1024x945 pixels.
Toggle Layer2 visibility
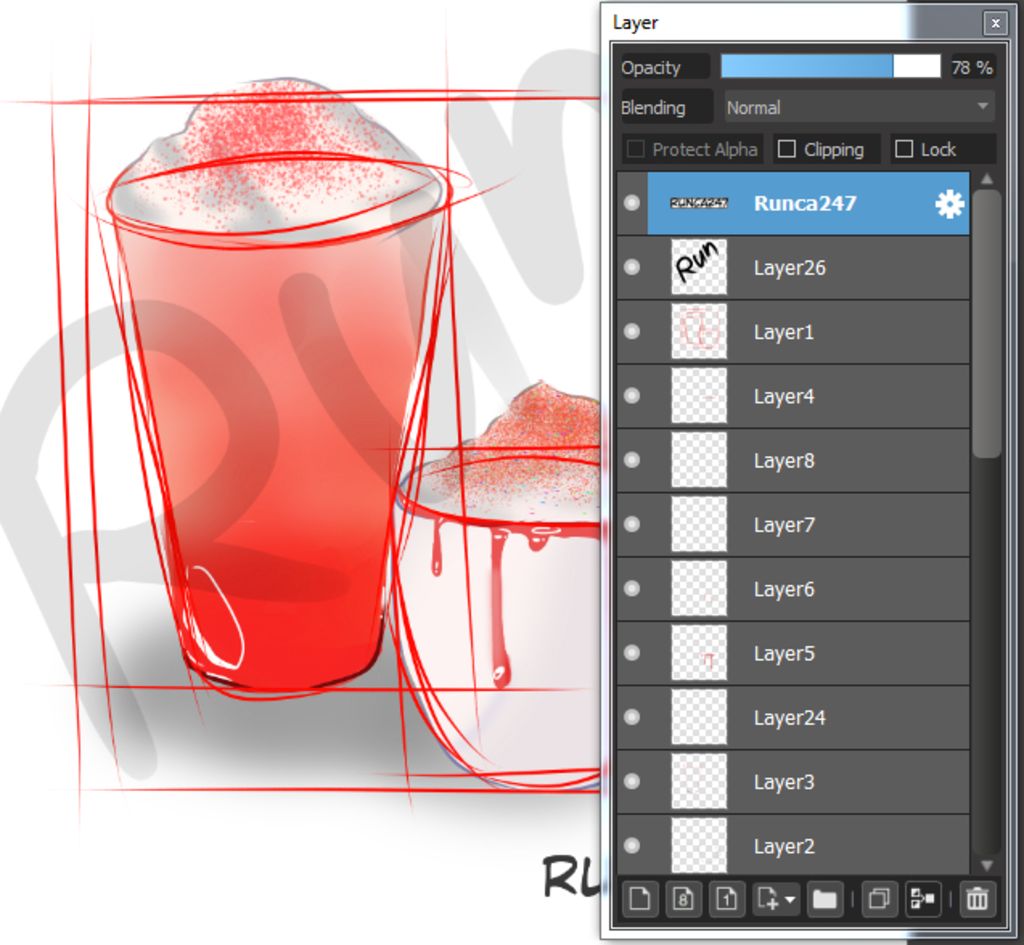pyautogui.click(x=632, y=846)
